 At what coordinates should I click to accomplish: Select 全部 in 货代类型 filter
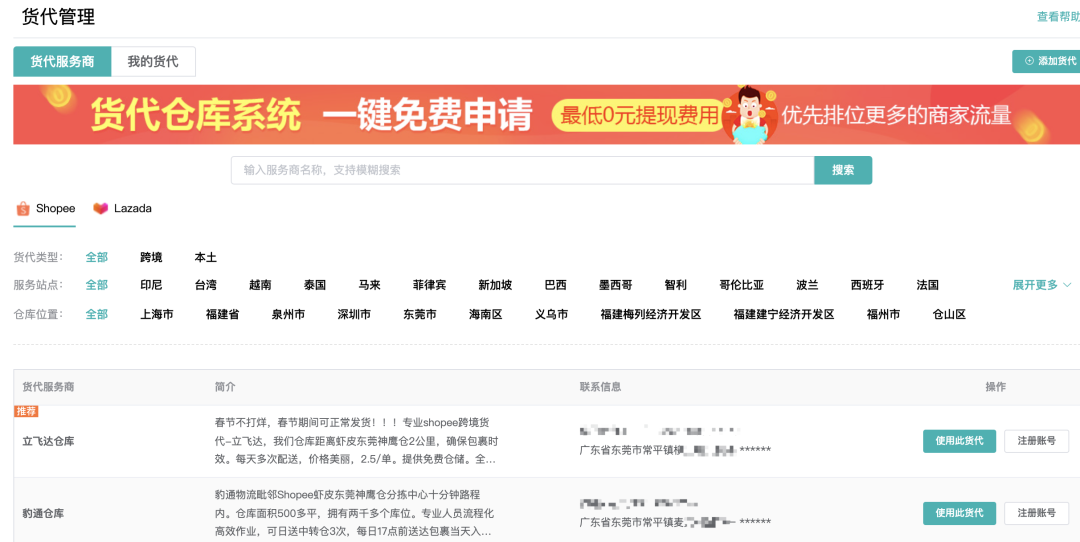(x=96, y=258)
